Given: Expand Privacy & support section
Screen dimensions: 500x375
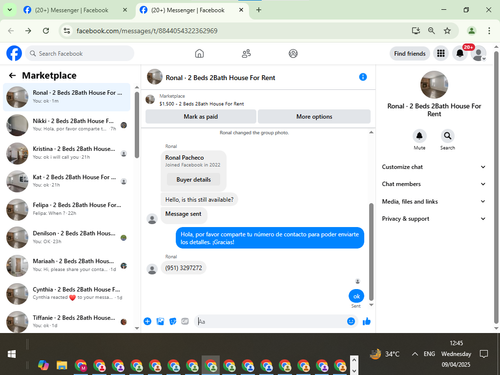Looking at the screenshot, I should pos(434,219).
